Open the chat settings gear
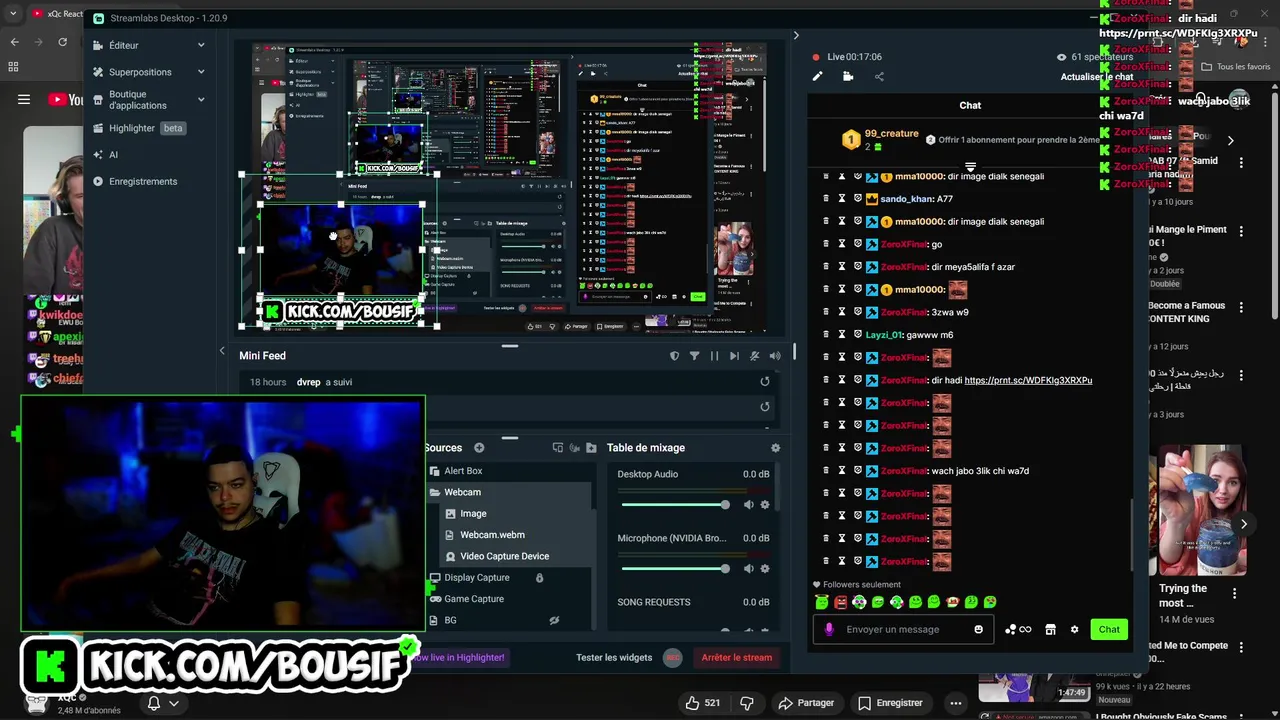Screen dimensions: 1280x720 click(x=1074, y=629)
